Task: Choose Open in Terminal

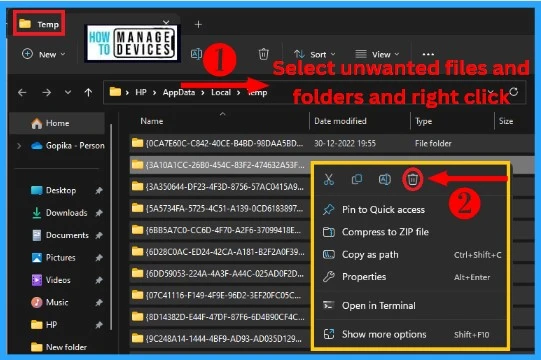Action: pos(412,305)
